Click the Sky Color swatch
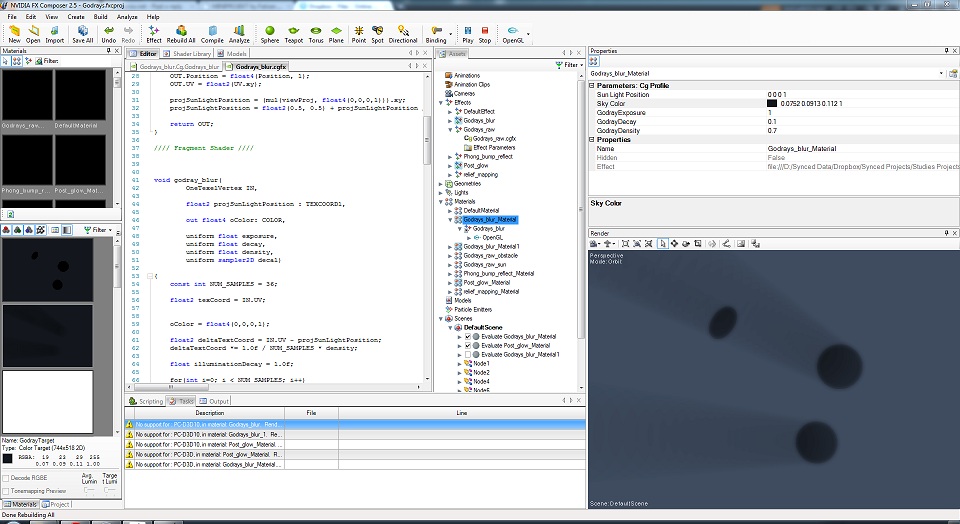The image size is (960, 524). pyautogui.click(x=772, y=103)
